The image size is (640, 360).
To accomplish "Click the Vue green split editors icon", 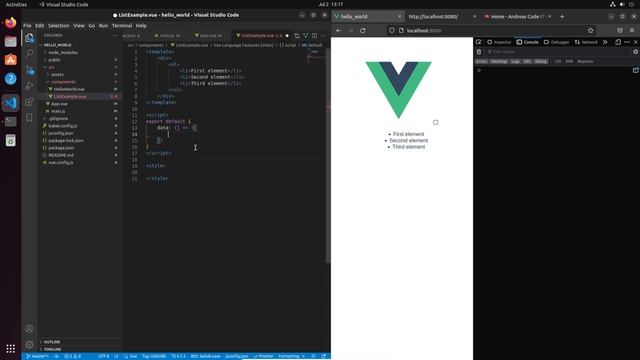I will pos(305,36).
